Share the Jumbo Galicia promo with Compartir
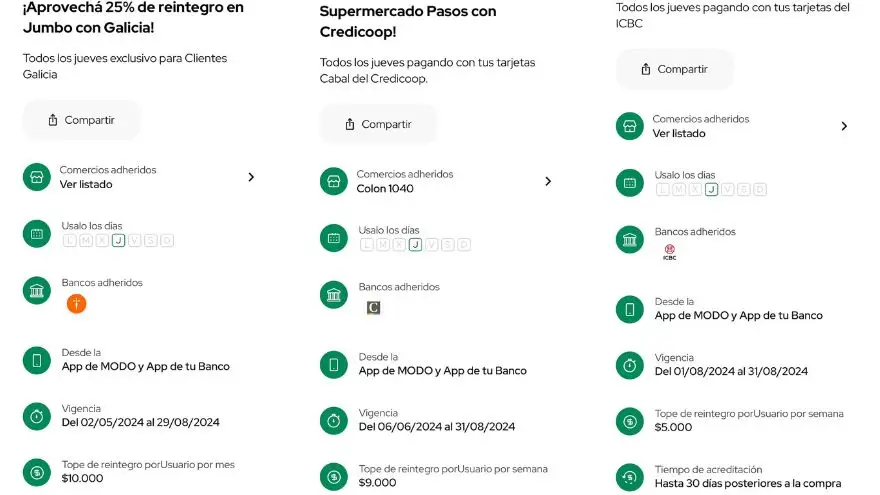Viewport: 880px width, 495px height. coord(82,120)
